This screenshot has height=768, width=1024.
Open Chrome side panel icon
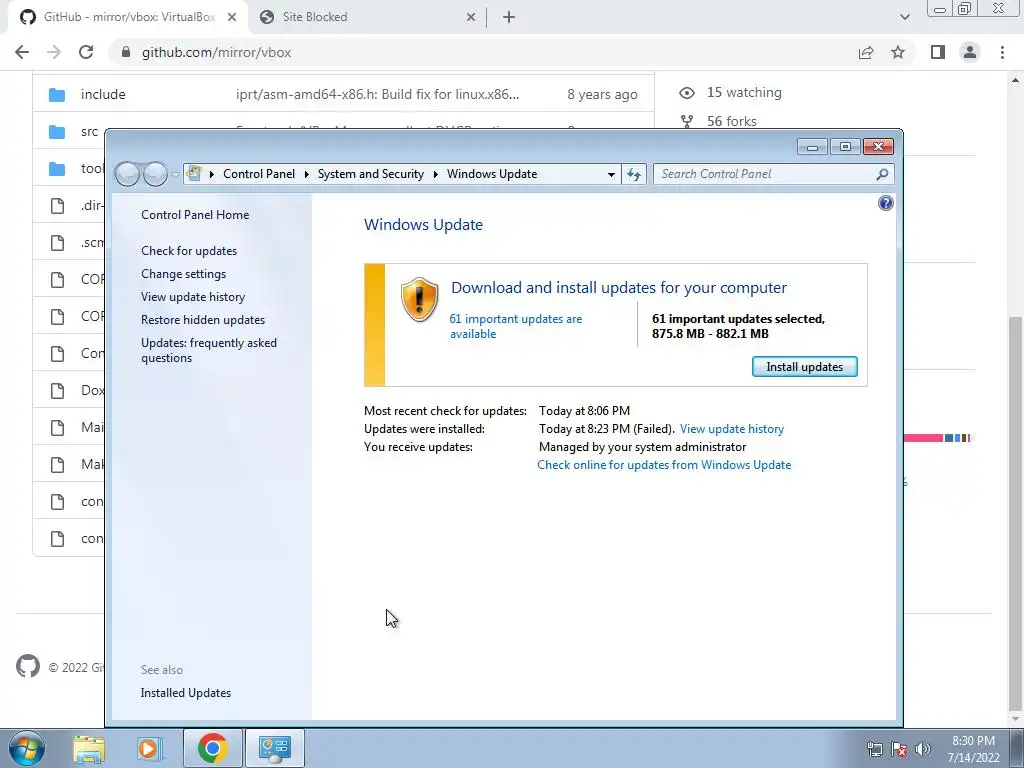point(938,52)
